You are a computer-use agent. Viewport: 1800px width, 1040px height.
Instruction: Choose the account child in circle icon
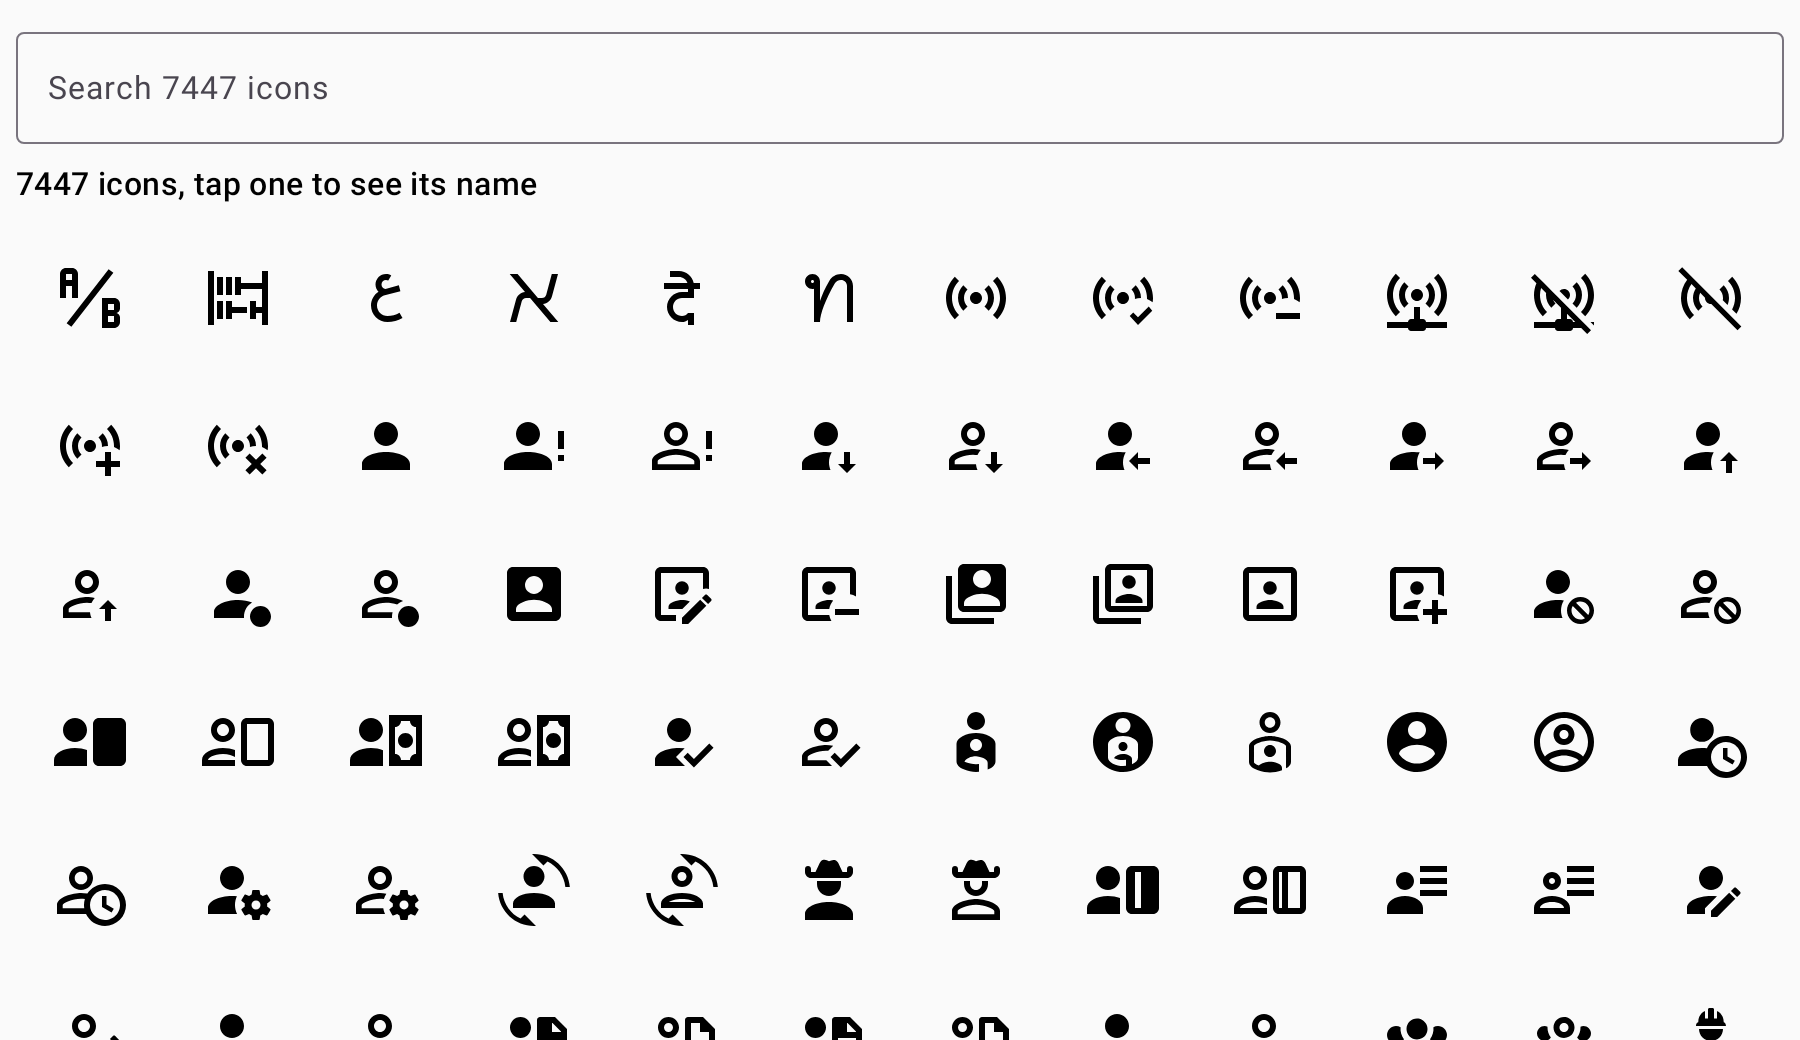click(1123, 742)
